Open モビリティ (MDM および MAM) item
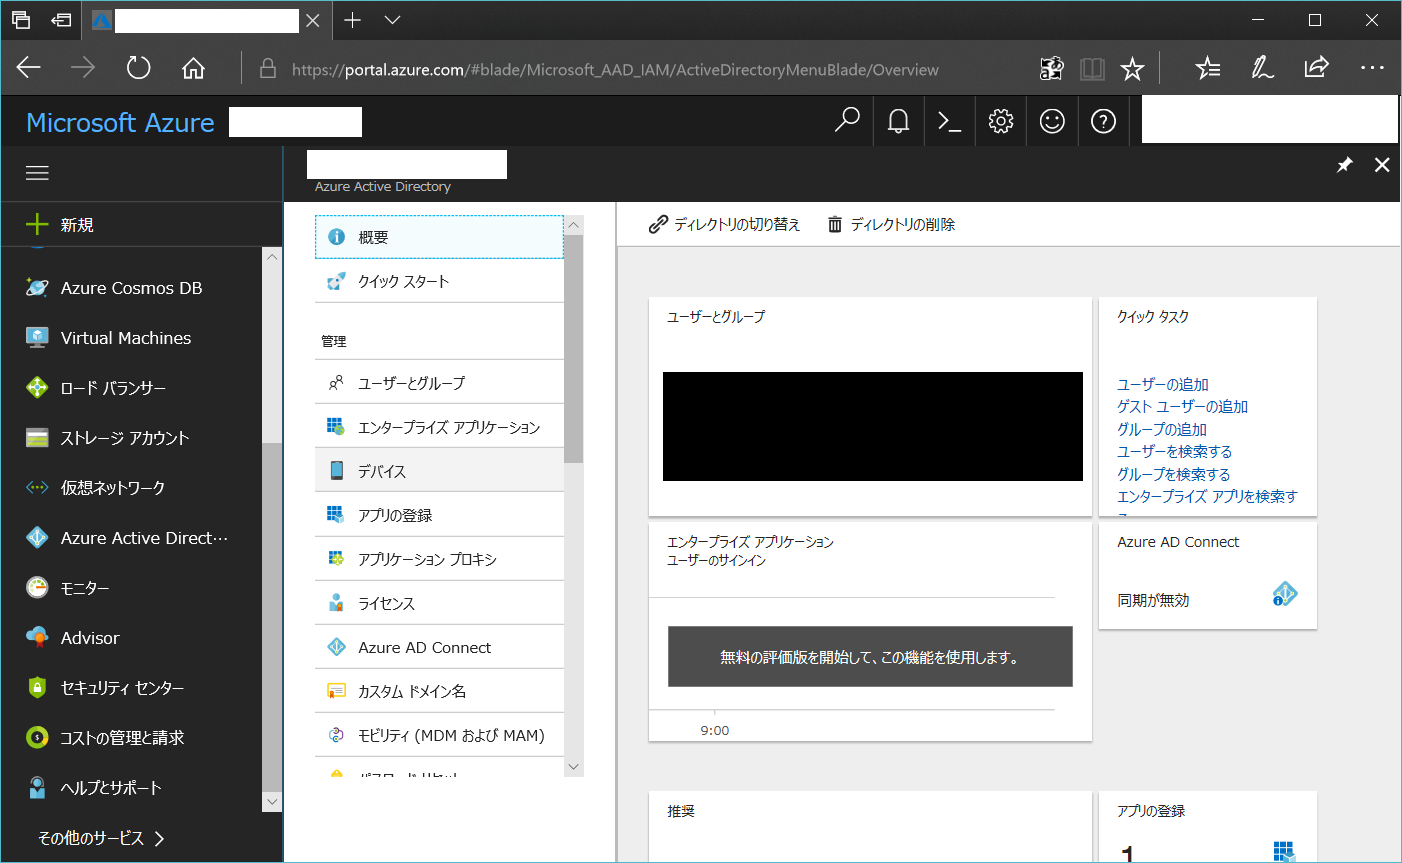Image resolution: width=1402 pixels, height=863 pixels. [x=439, y=735]
